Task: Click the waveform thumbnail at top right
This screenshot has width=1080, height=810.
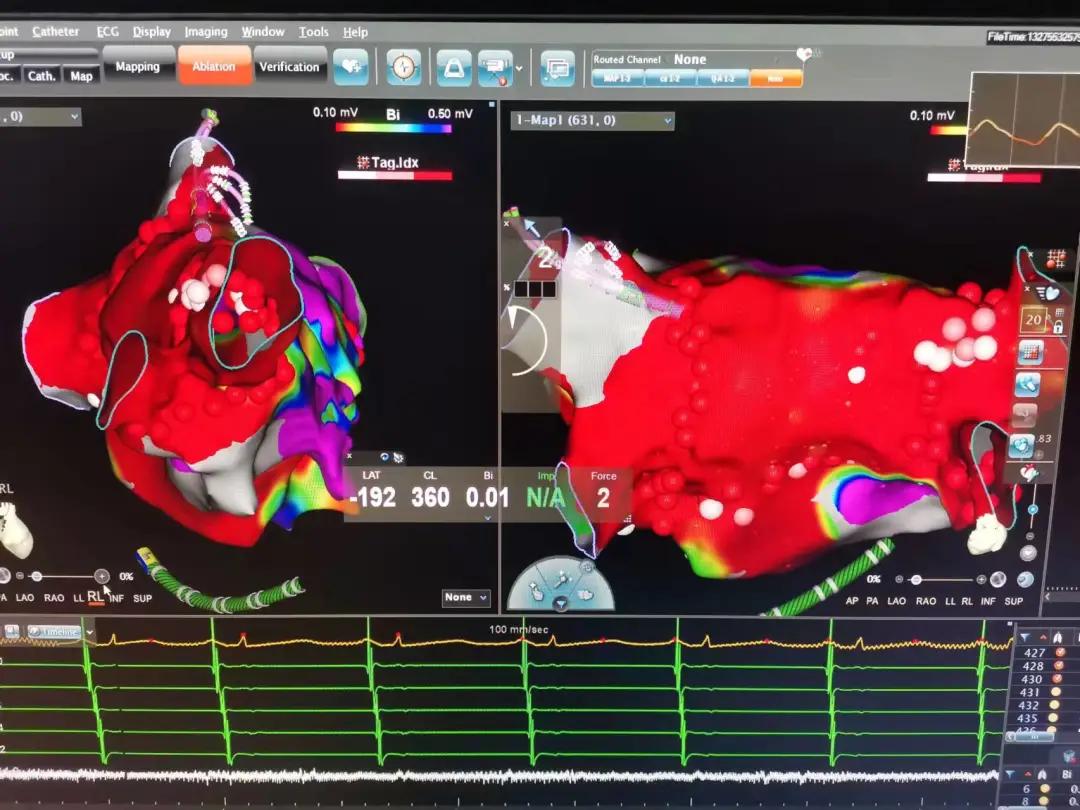Action: click(1024, 119)
